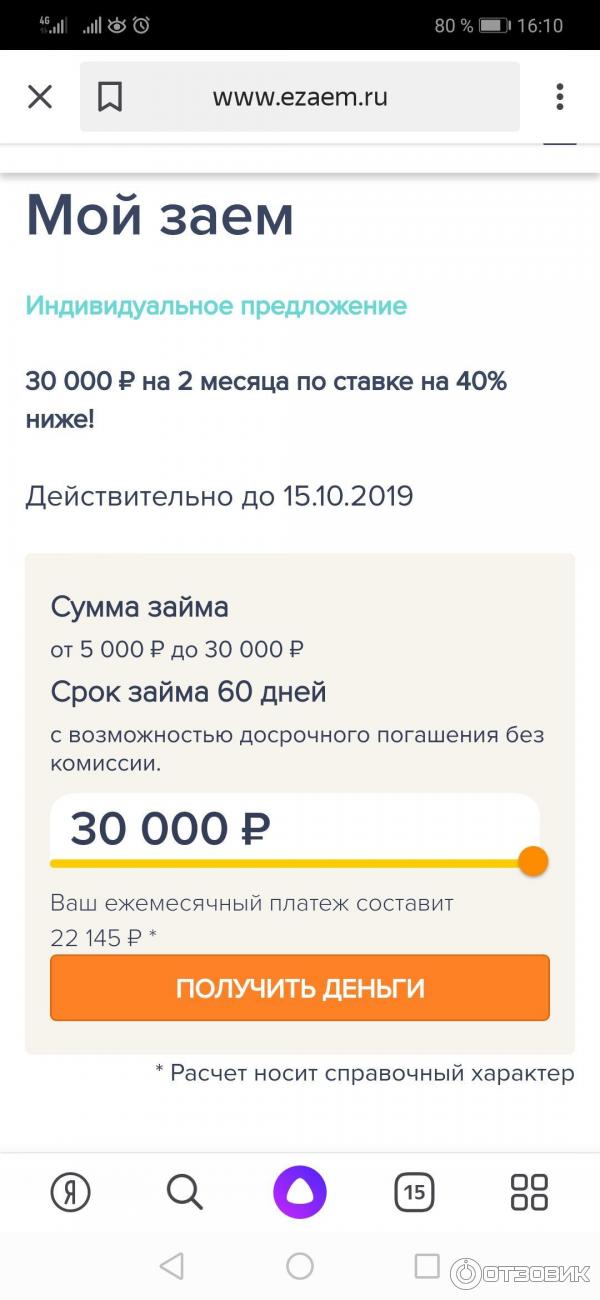Tap the bookmark icon in address bar

coord(110,97)
